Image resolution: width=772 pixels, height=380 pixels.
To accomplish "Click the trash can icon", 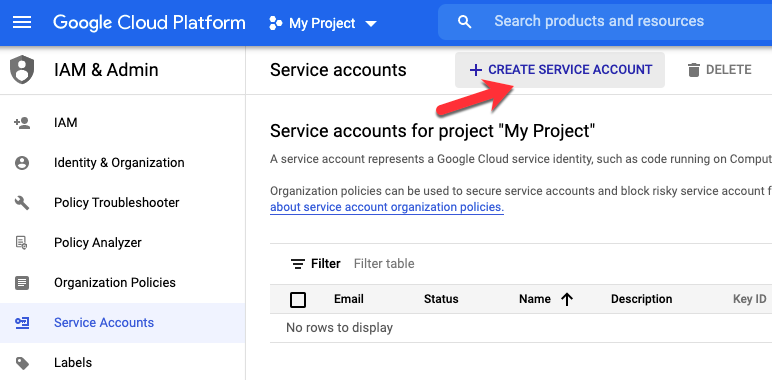I will (693, 70).
